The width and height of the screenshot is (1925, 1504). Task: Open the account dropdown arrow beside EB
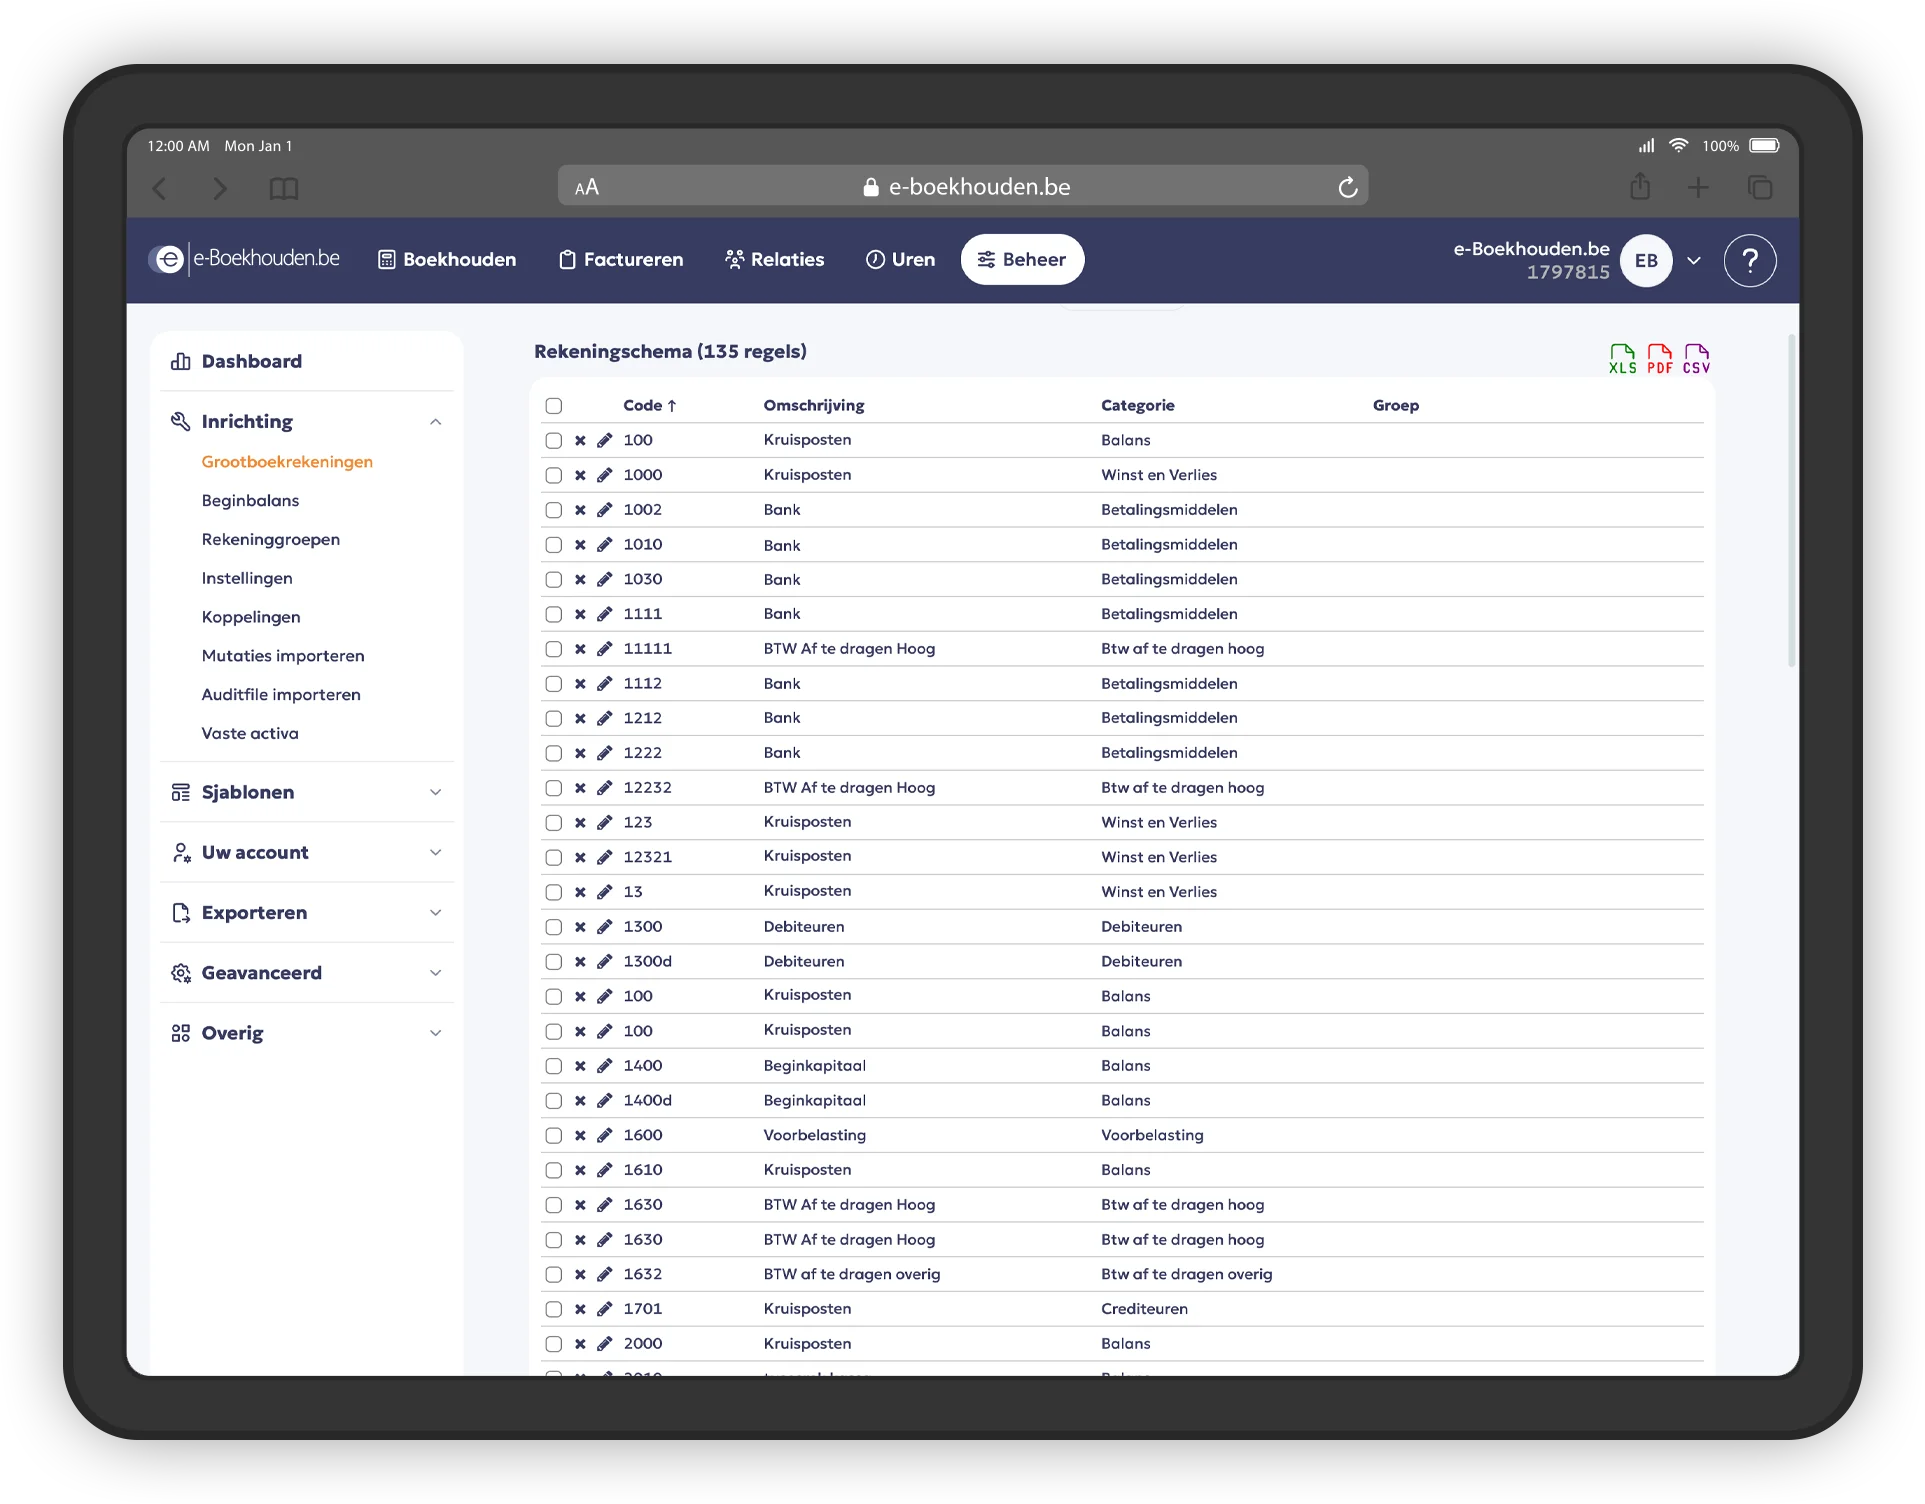pos(1694,261)
